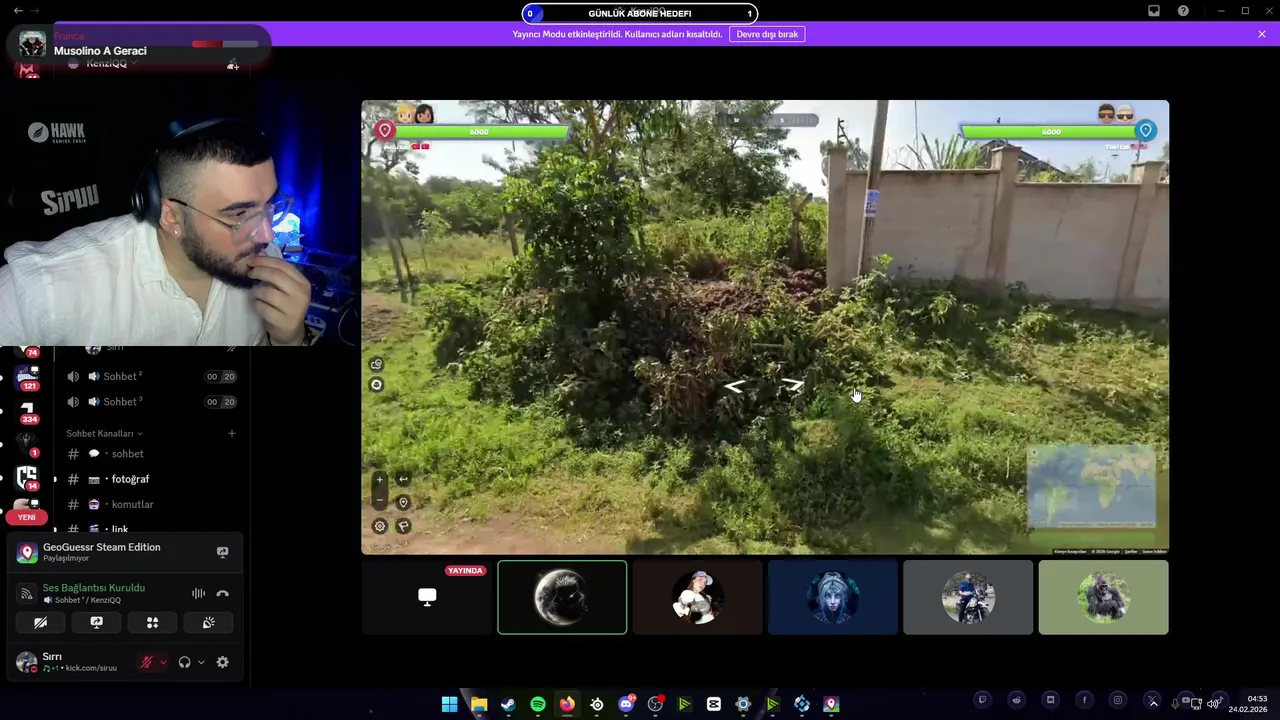Share your screen from voice panel
The width and height of the screenshot is (1280, 720).
pyautogui.click(x=96, y=622)
